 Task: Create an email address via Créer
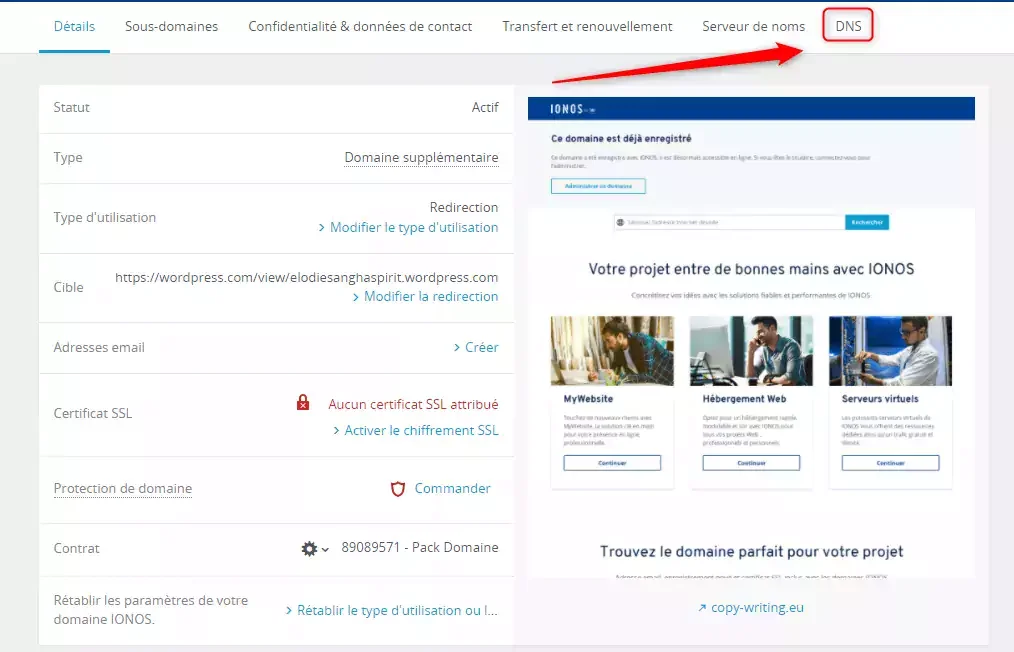[482, 347]
